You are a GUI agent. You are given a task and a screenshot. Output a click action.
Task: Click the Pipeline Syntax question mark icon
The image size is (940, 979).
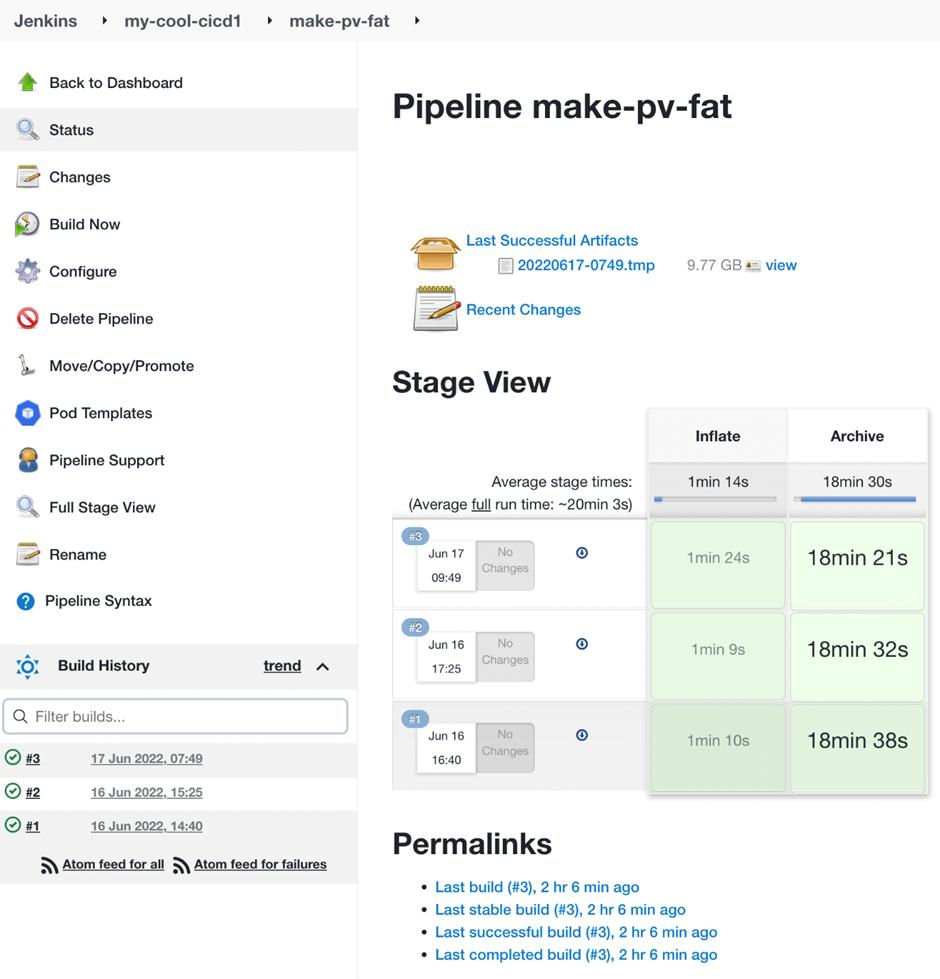26,601
